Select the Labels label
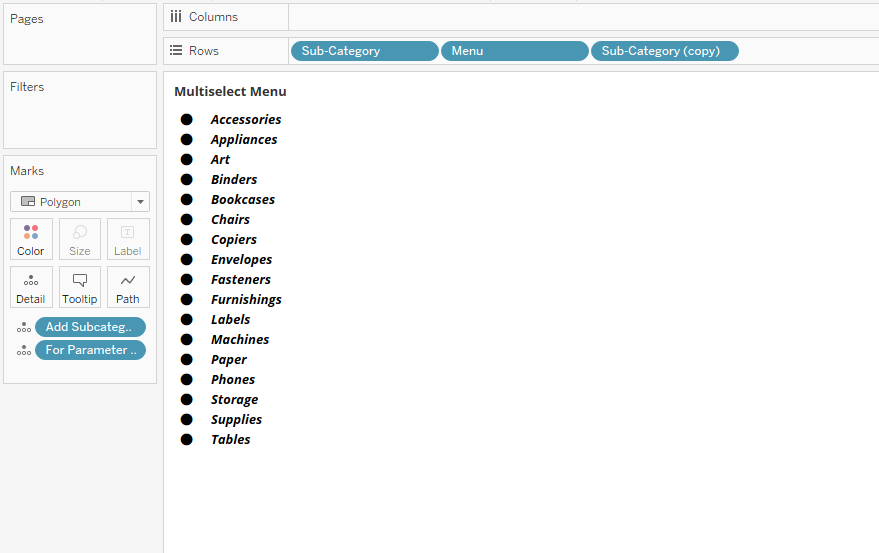Image resolution: width=879 pixels, height=553 pixels. tap(230, 320)
